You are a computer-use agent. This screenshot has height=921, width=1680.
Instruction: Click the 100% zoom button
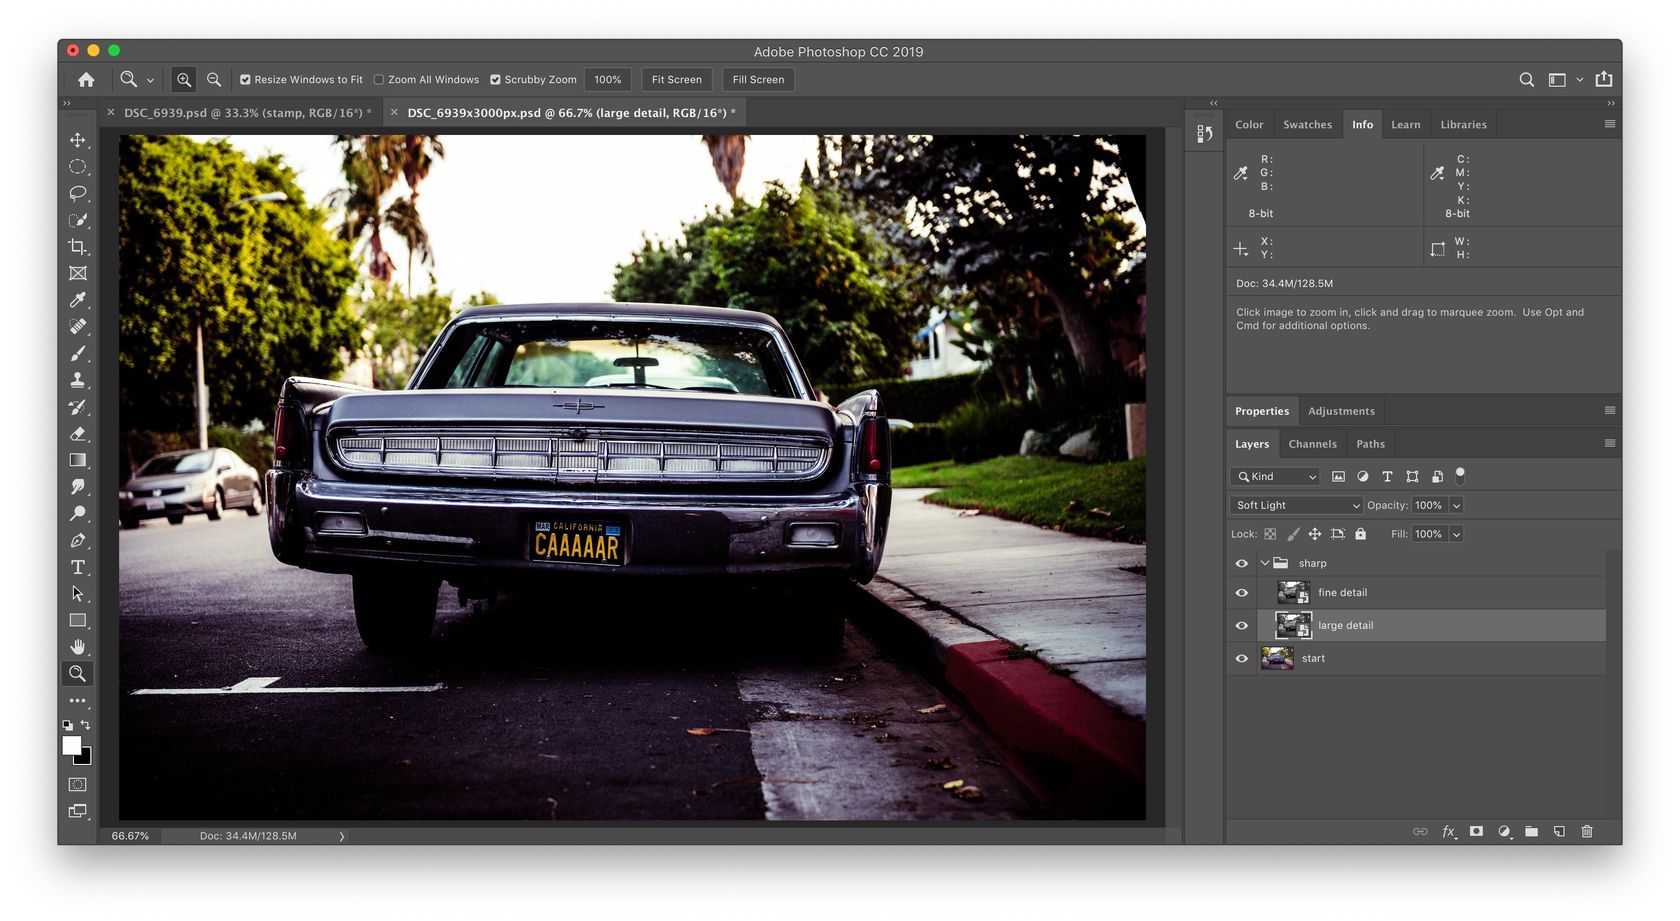click(608, 80)
